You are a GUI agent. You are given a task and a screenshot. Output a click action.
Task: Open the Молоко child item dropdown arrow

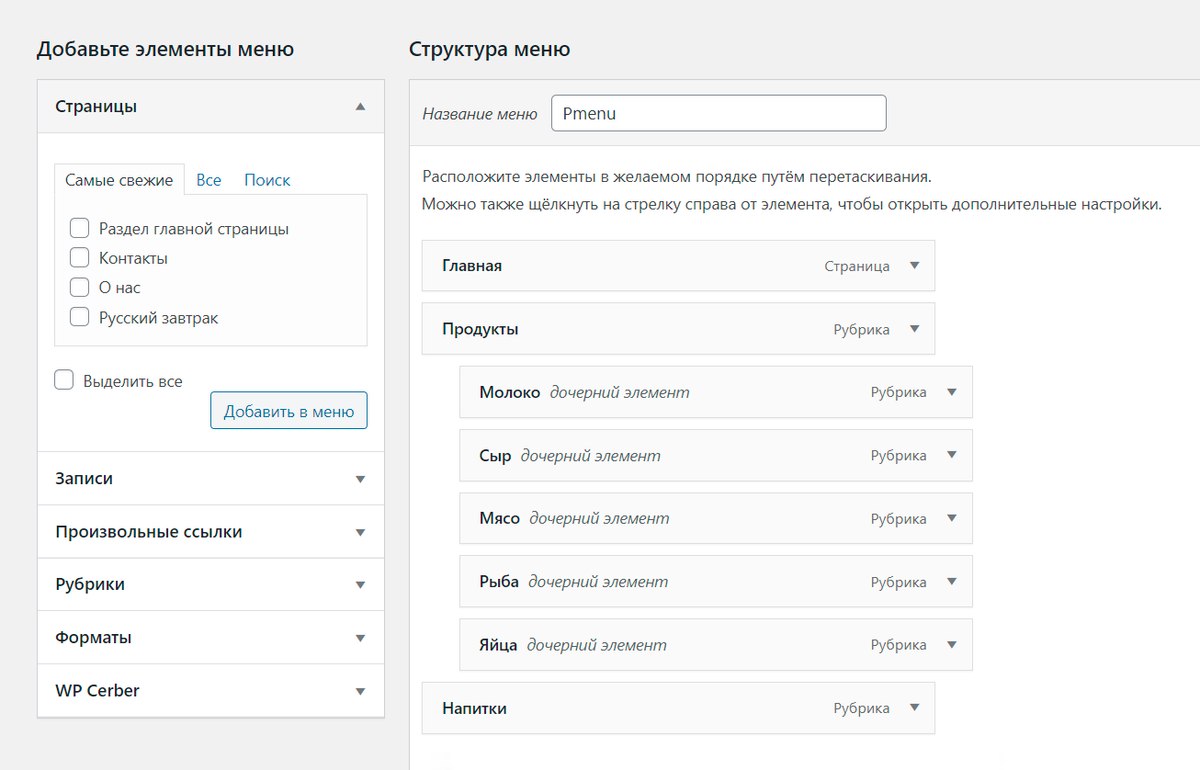[951, 392]
